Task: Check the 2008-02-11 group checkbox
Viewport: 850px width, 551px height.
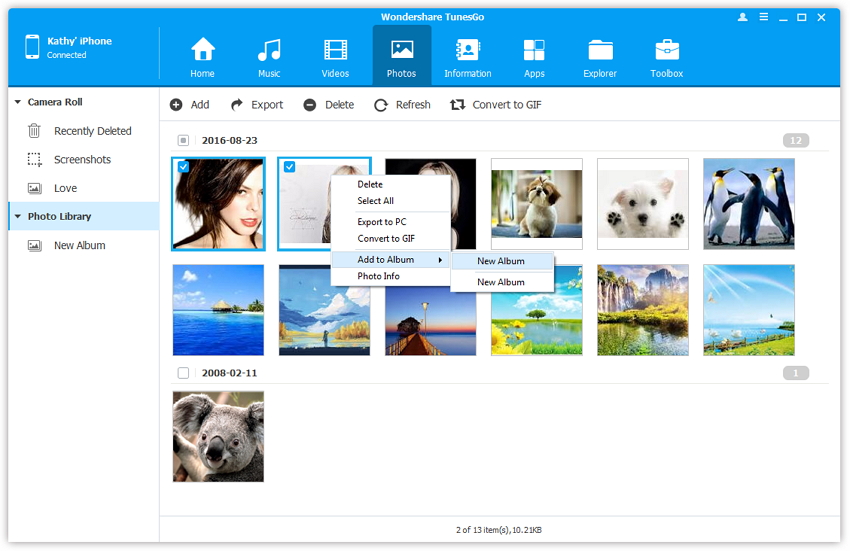Action: pyautogui.click(x=183, y=373)
